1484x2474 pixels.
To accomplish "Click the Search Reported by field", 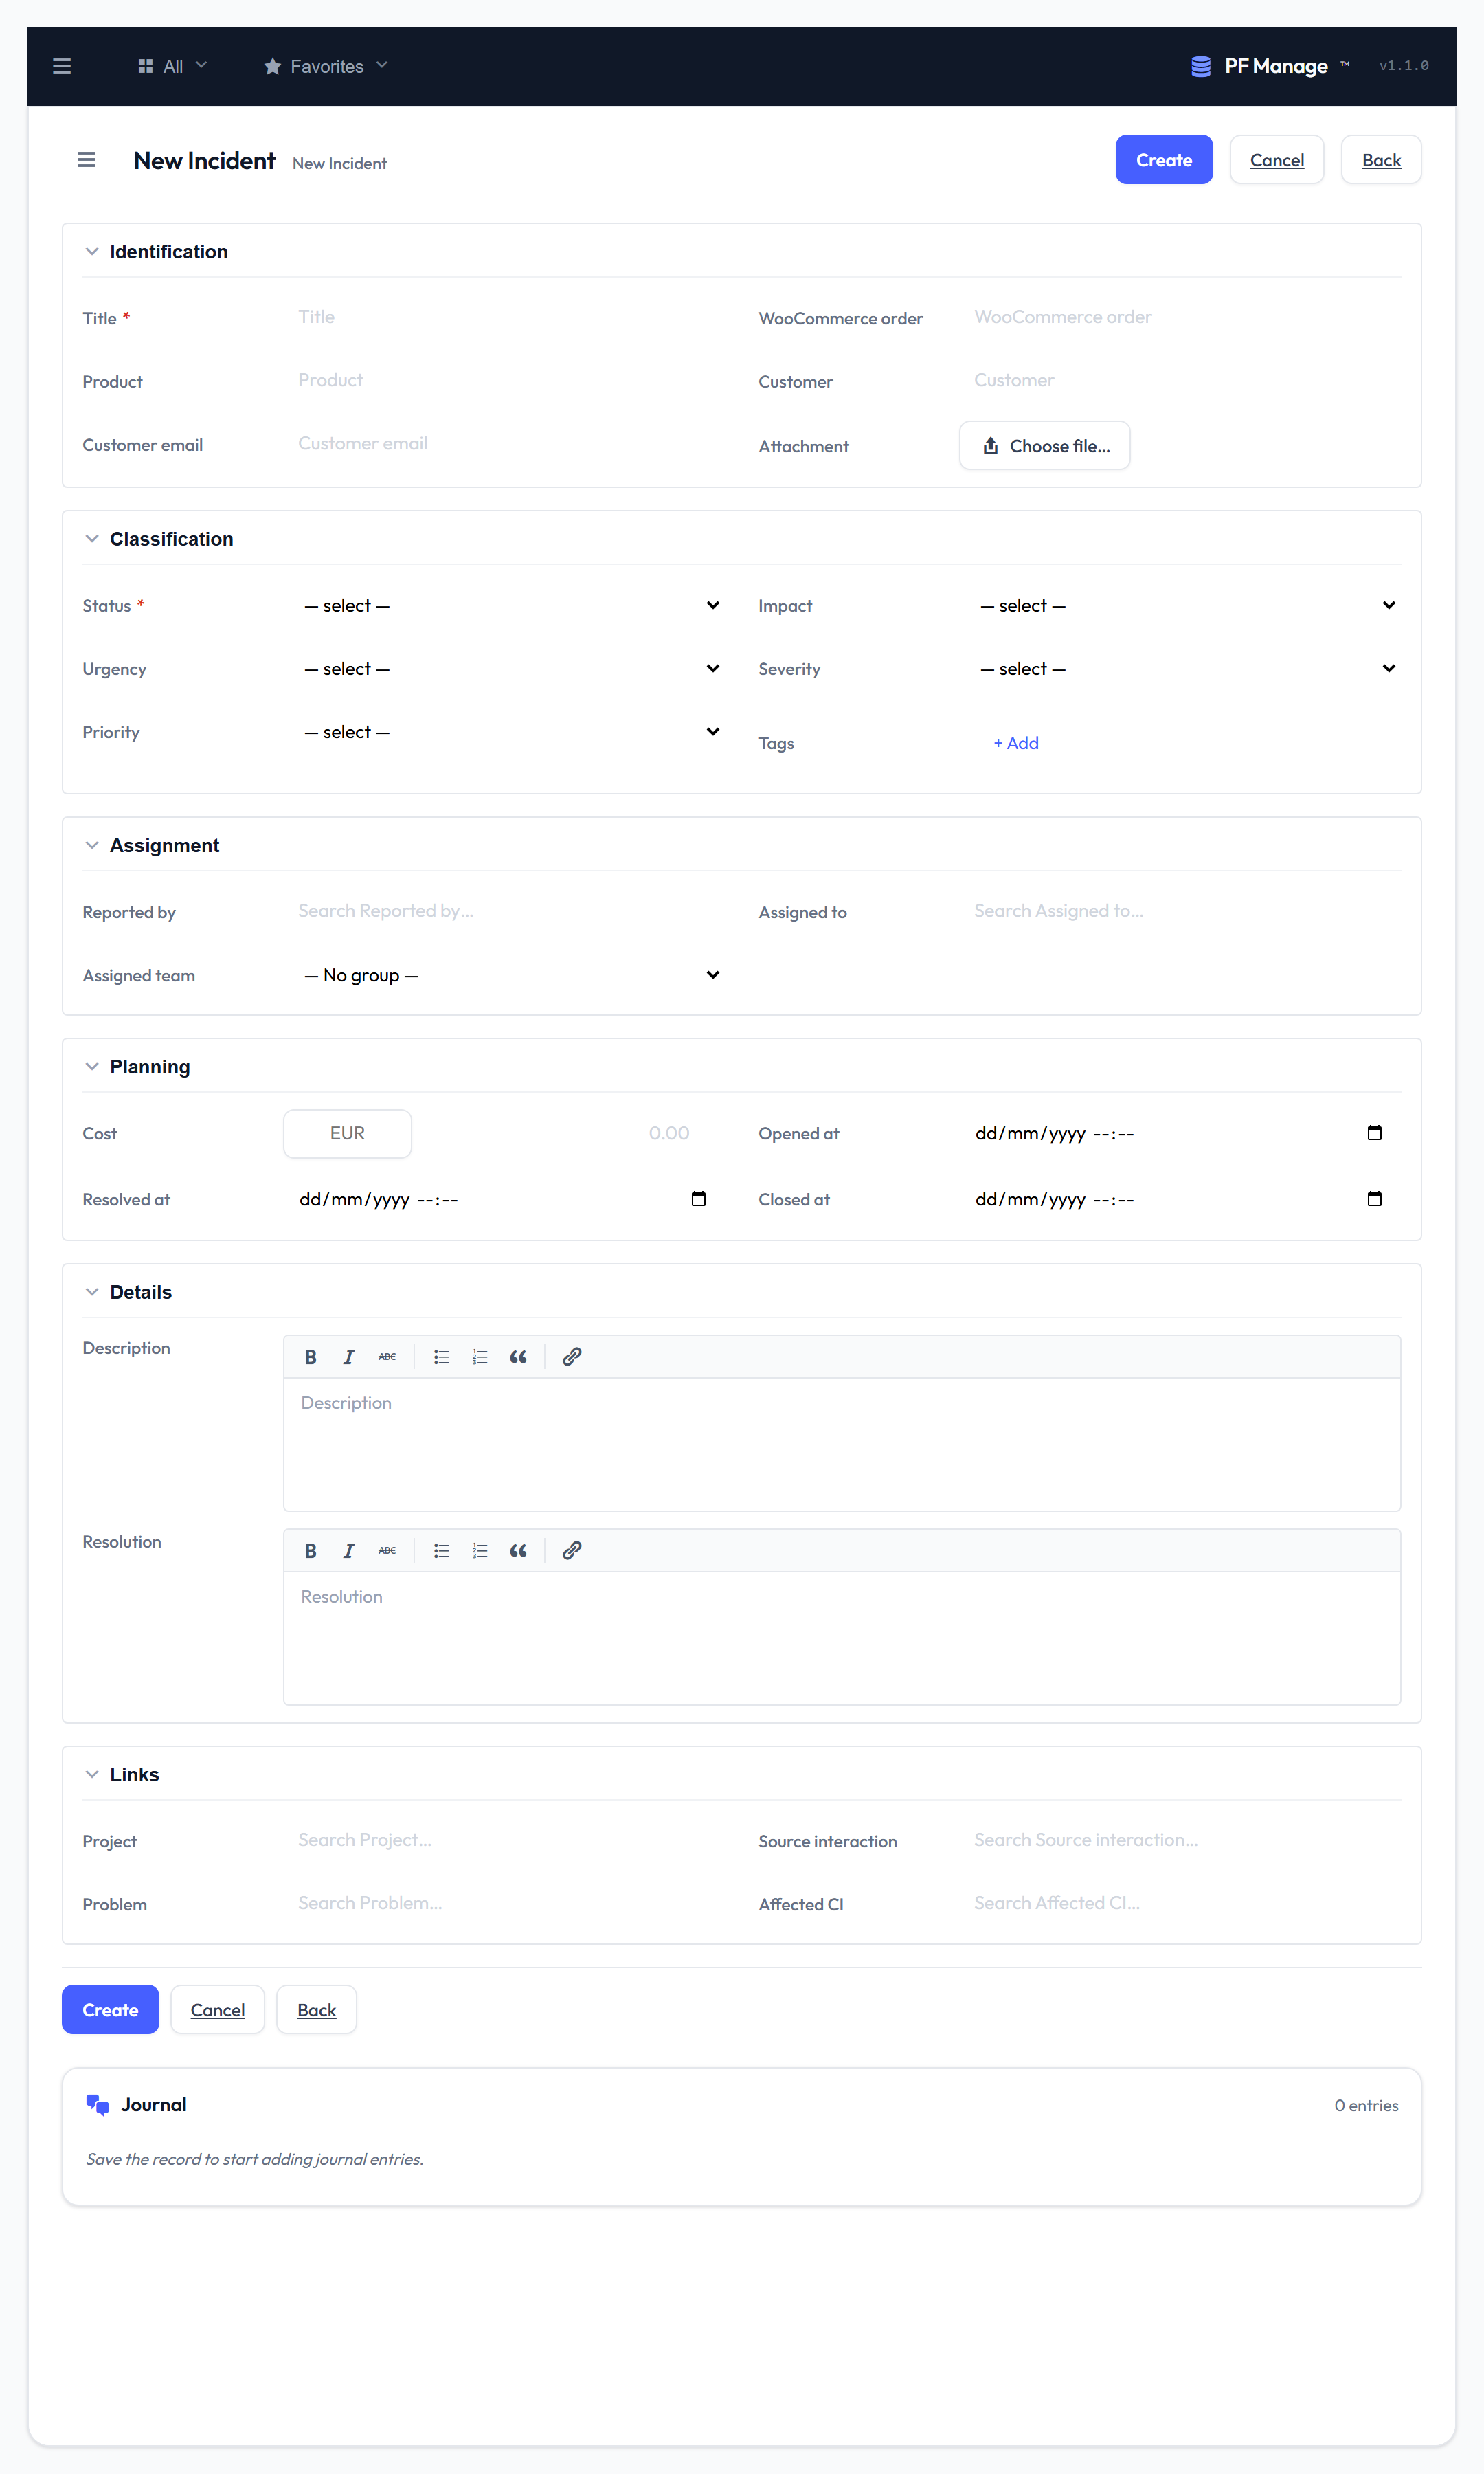I will click(x=505, y=911).
